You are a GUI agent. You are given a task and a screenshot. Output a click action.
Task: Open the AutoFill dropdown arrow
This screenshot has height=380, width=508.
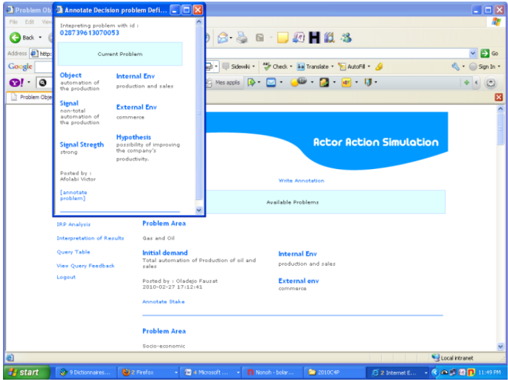pos(369,67)
